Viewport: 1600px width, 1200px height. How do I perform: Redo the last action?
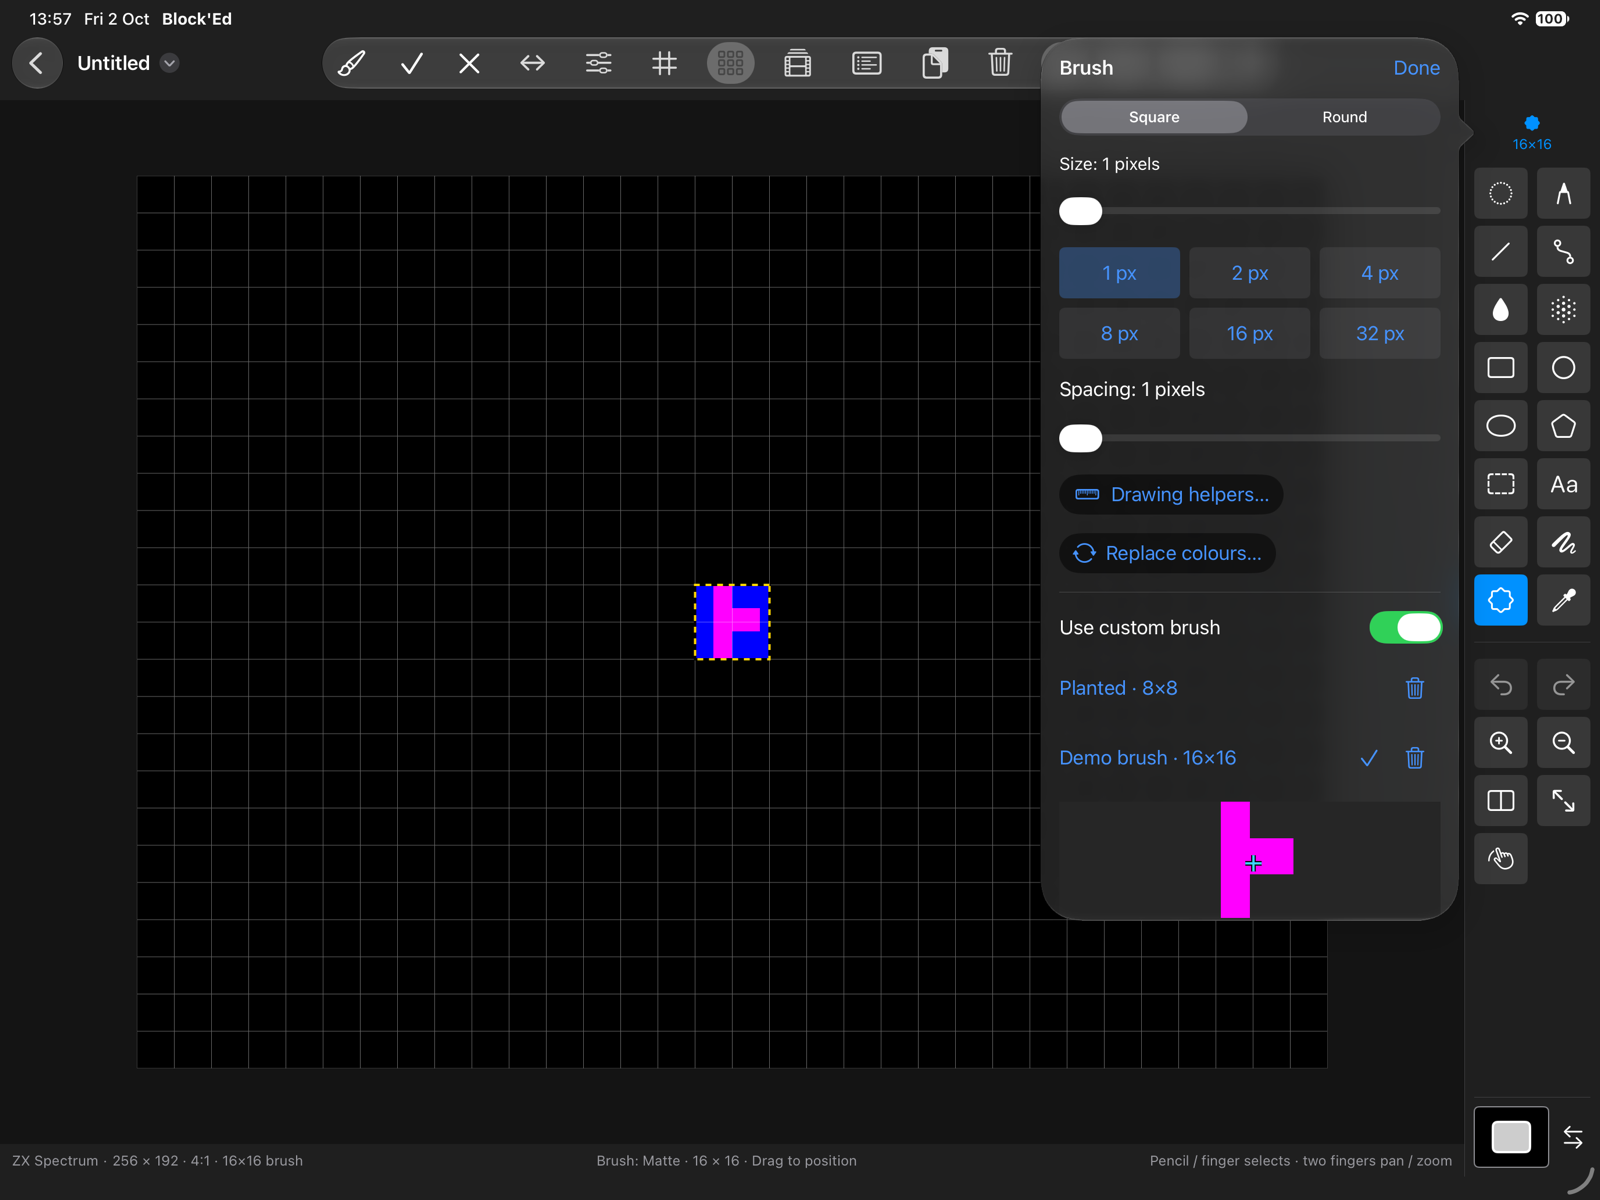coord(1563,685)
